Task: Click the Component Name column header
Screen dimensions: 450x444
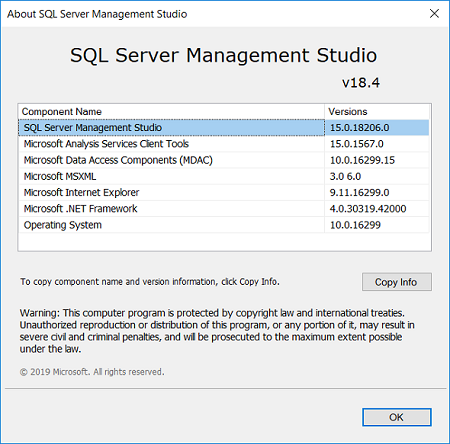Action: (171, 112)
